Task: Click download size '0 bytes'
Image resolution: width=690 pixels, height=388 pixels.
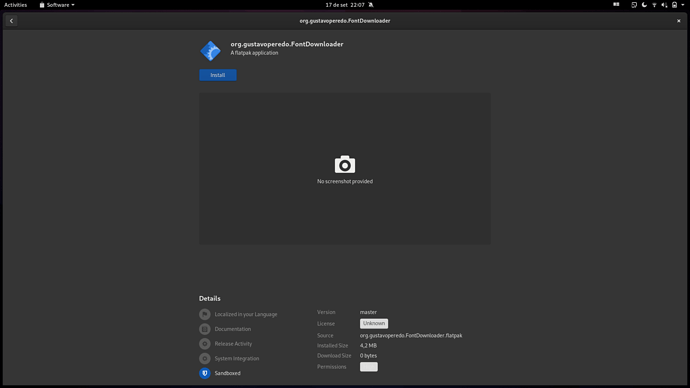Action: tap(368, 355)
